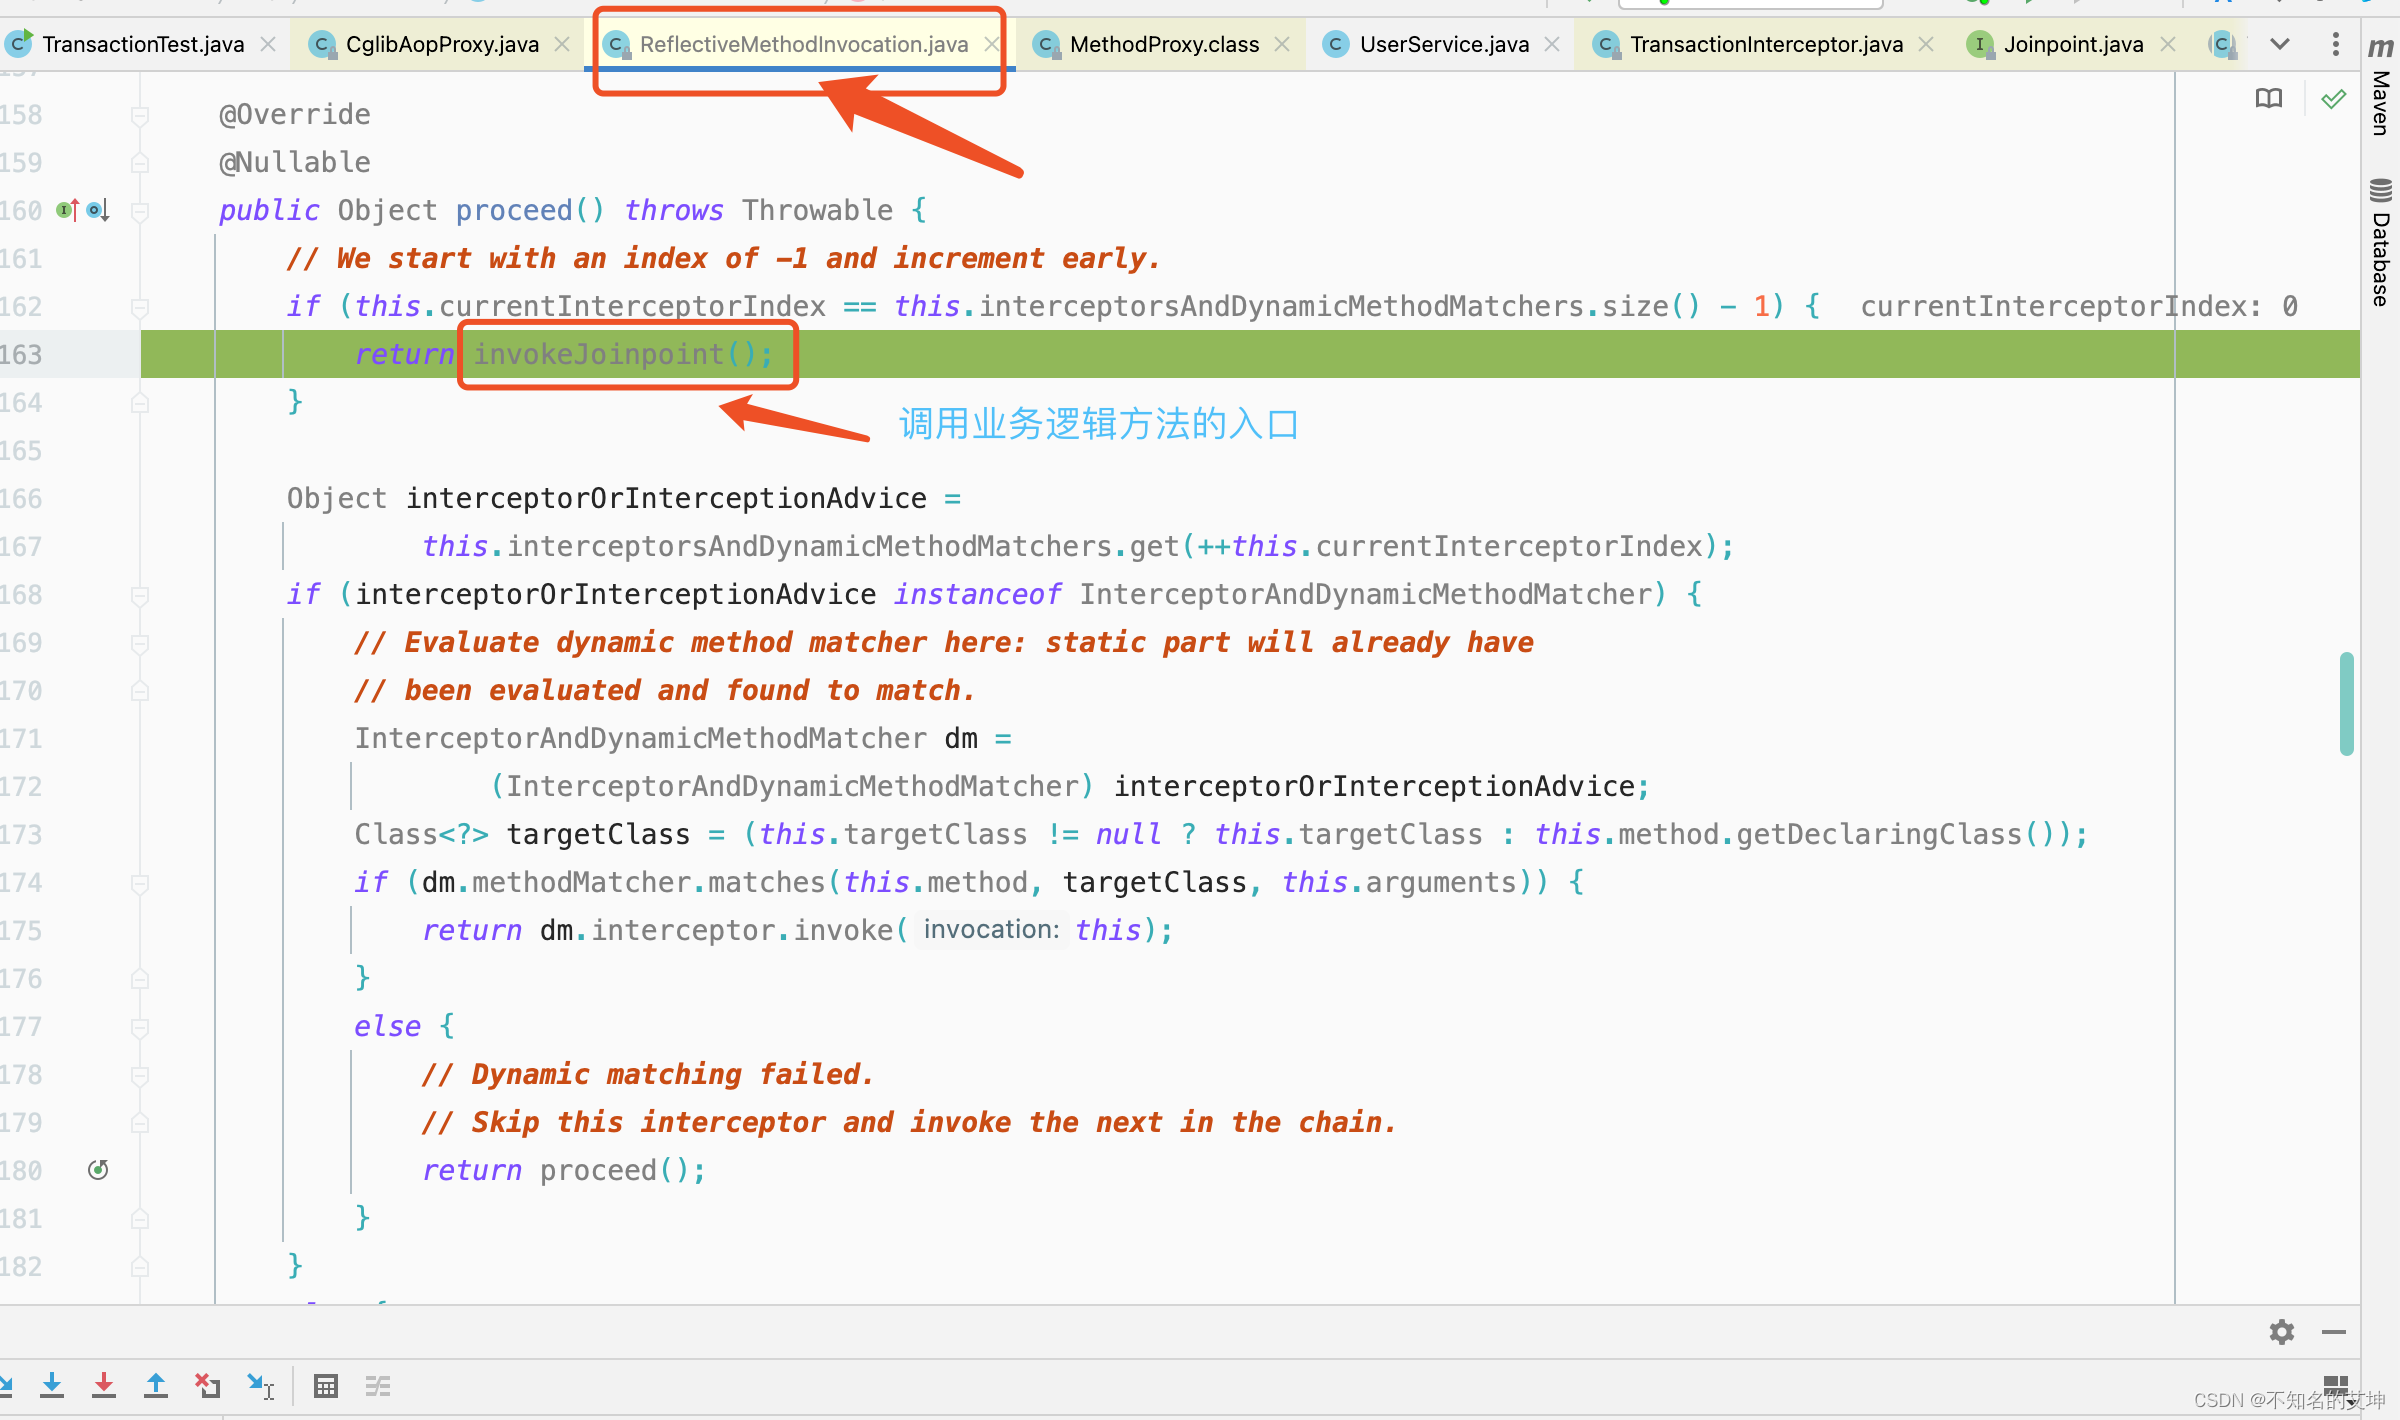Open the Evaluate Expression calculator icon
This screenshot has width=2400, height=1420.
pyautogui.click(x=326, y=1386)
